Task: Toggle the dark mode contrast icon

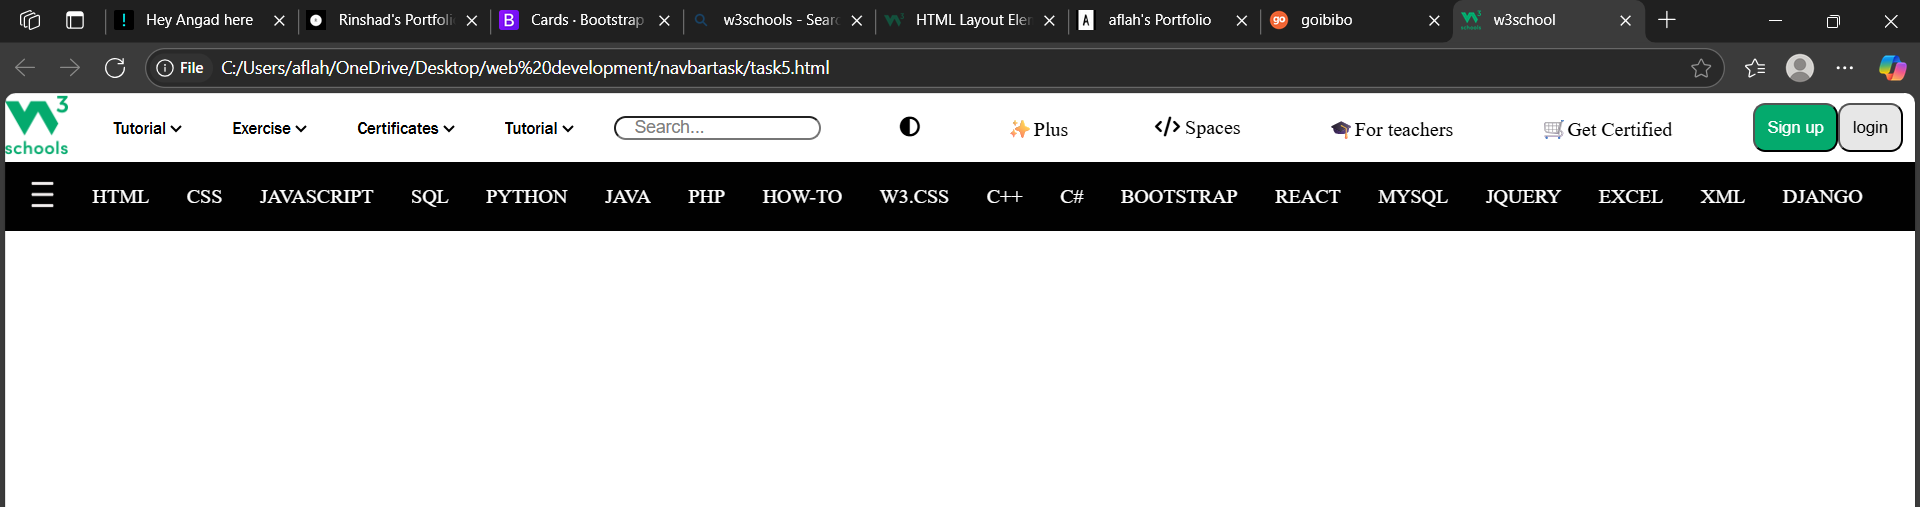Action: 910,127
